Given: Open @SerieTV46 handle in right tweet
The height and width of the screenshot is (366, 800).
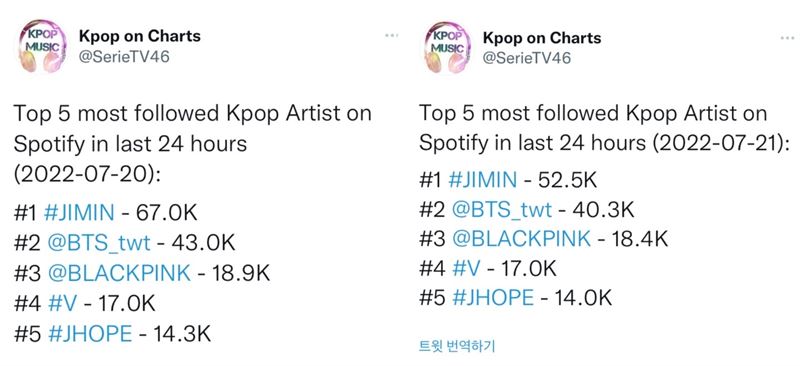Looking at the screenshot, I should [527, 58].
